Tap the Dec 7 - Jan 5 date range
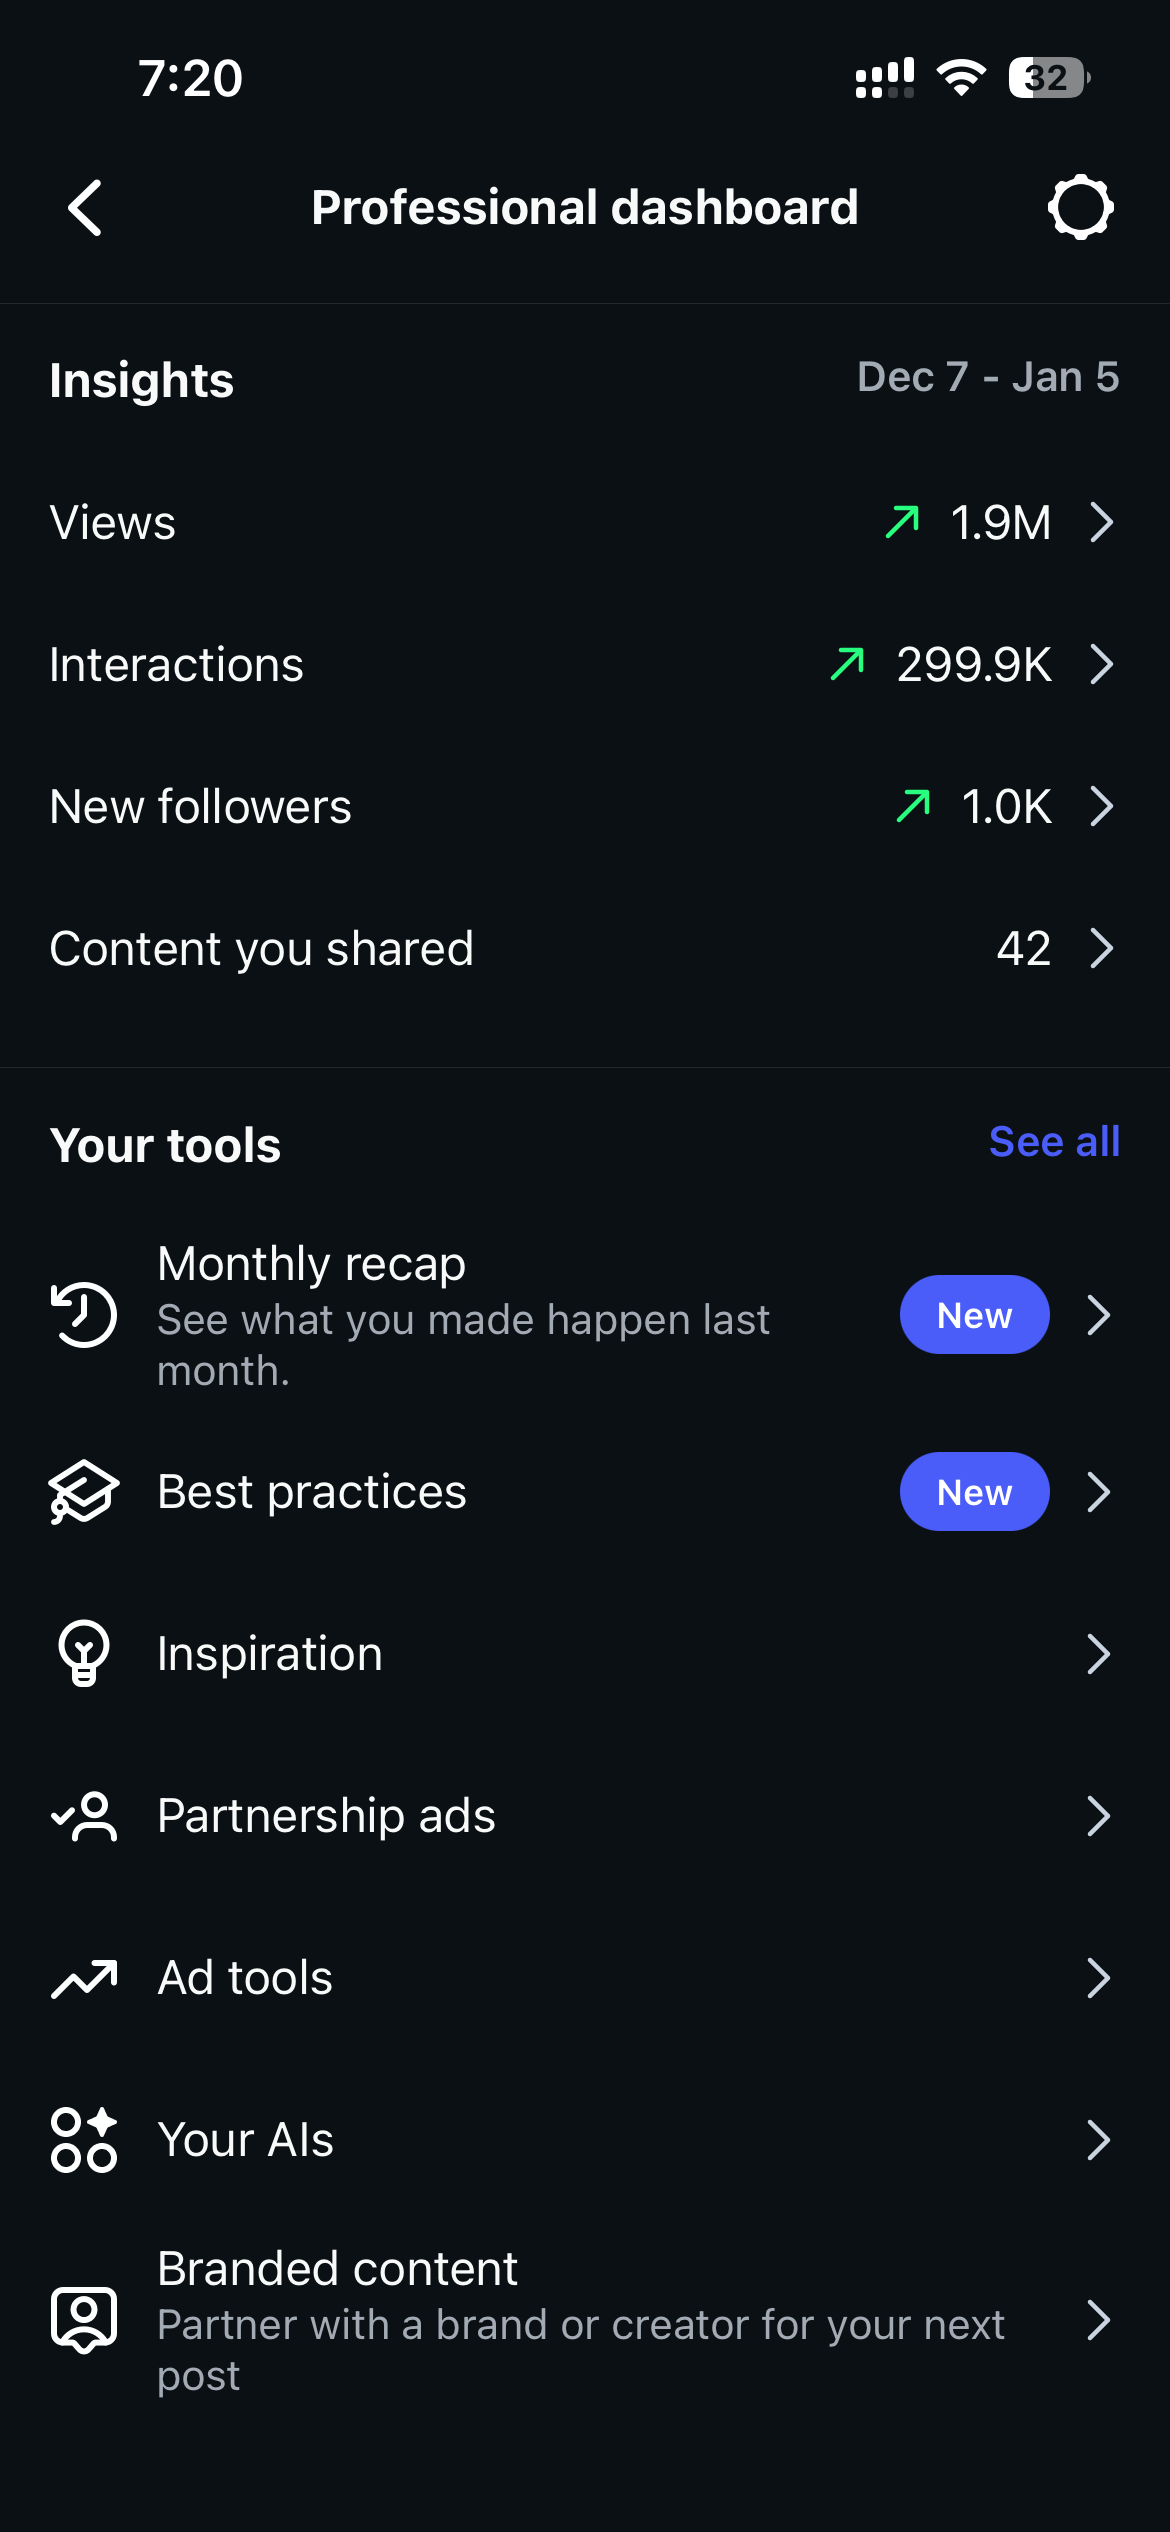Screen dimensions: 1170x2532 pos(987,378)
